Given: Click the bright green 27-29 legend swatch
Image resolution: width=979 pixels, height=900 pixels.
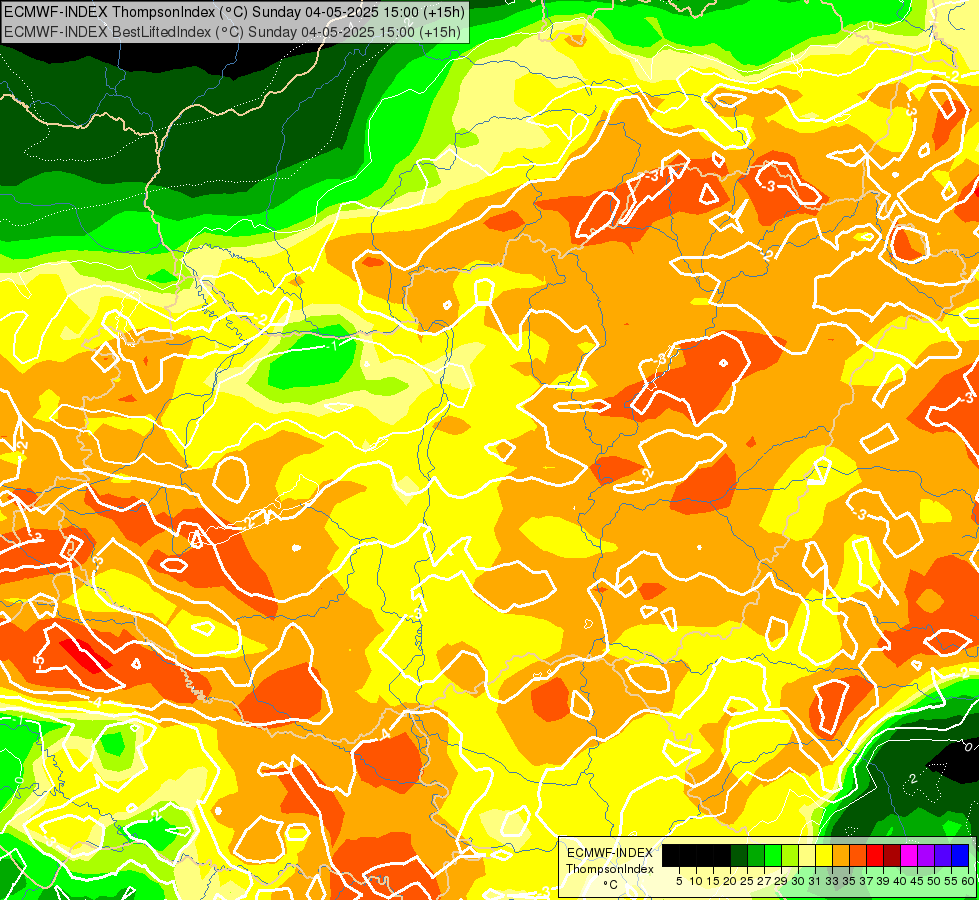Looking at the screenshot, I should (x=773, y=855).
